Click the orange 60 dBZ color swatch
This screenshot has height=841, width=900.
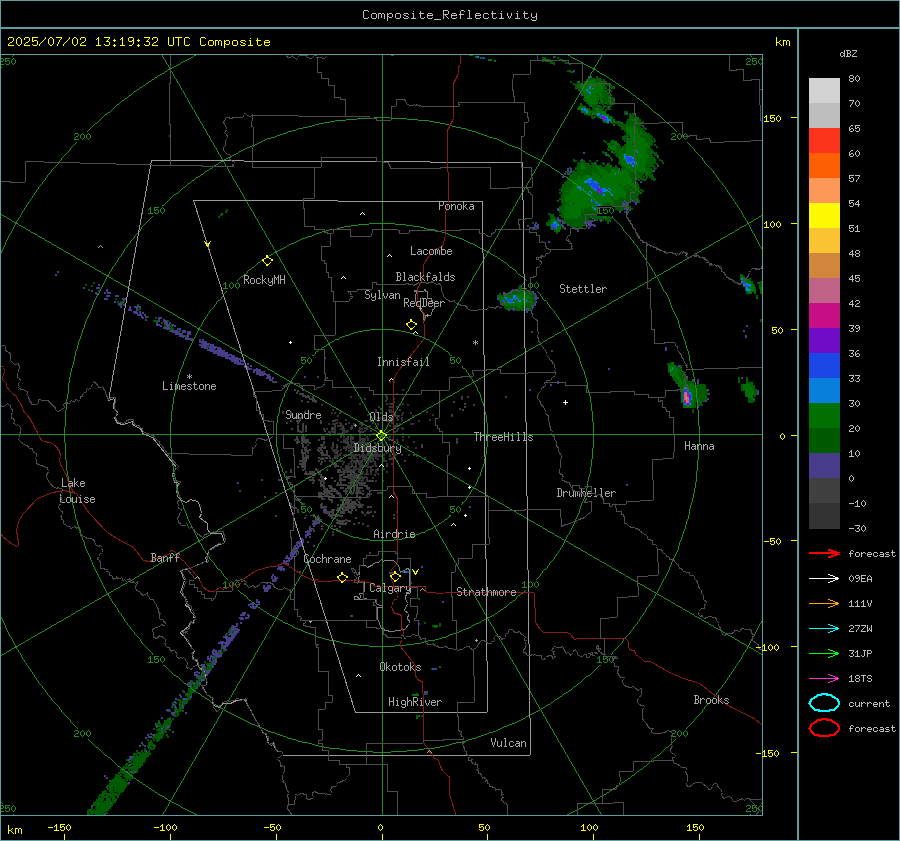[x=824, y=165]
